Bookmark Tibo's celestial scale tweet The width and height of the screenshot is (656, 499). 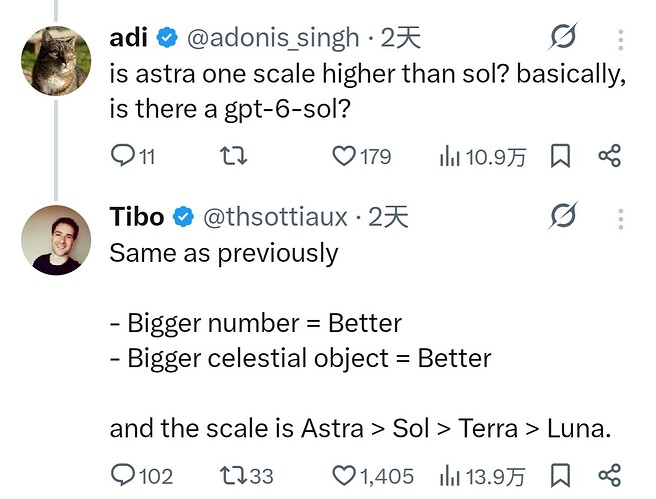[560, 476]
